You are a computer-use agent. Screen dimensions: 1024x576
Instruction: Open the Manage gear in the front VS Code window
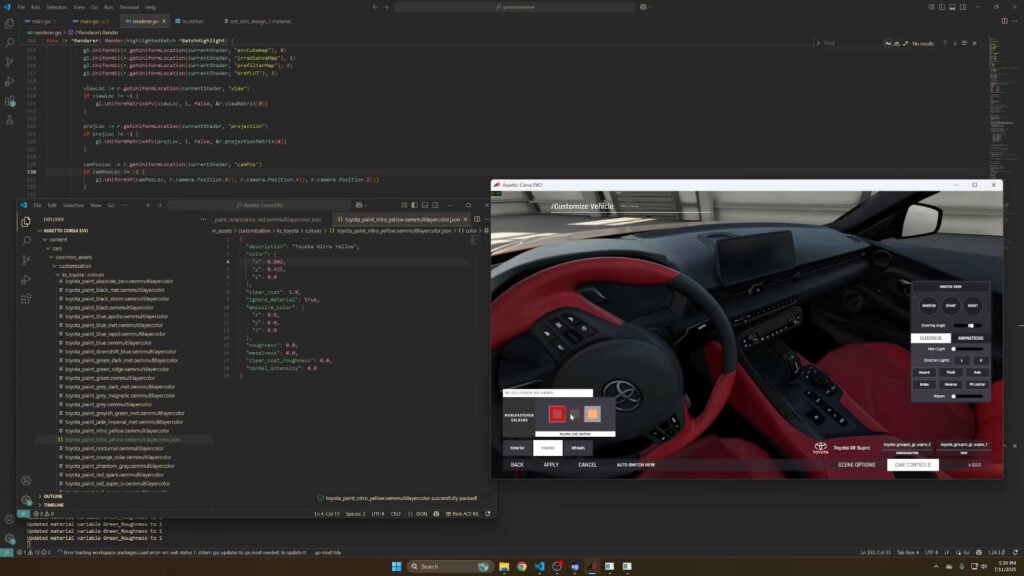pyautogui.click(x=26, y=500)
